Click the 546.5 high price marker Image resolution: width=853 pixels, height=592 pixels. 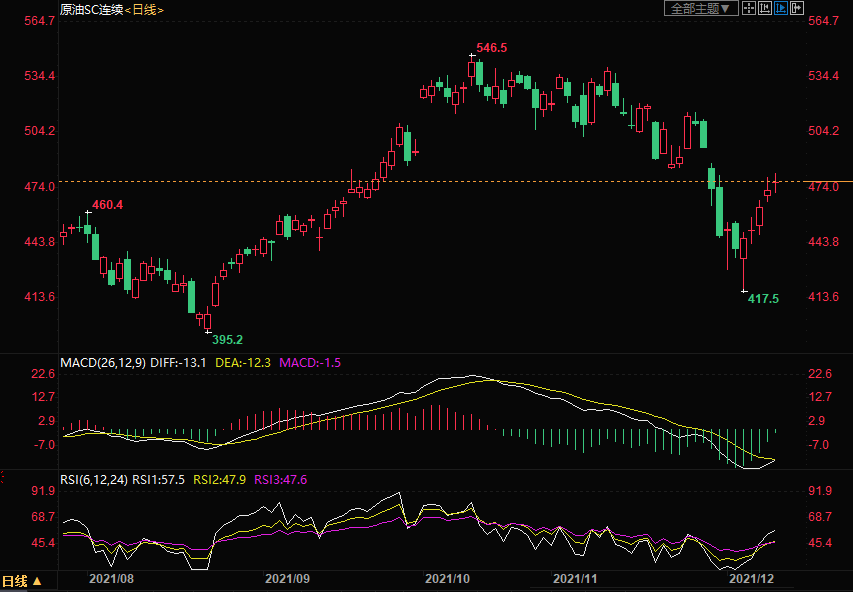tap(491, 47)
